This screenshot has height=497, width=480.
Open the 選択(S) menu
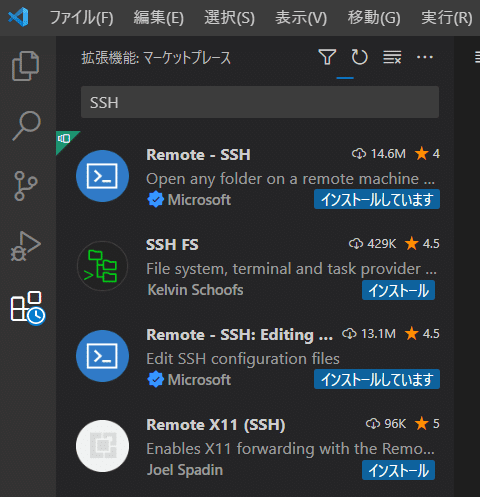click(229, 18)
